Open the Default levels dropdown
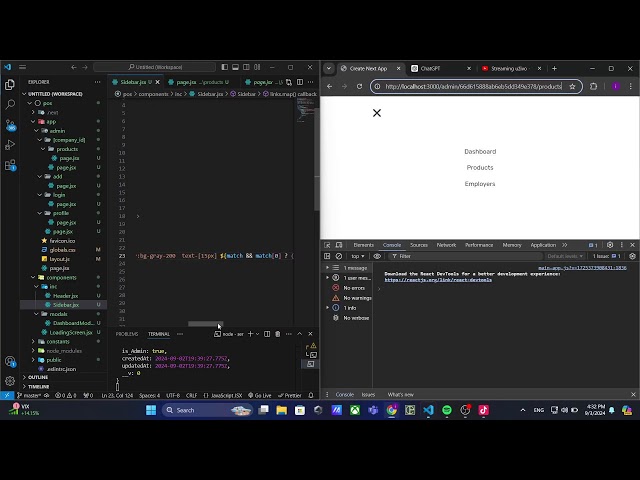 [565, 256]
